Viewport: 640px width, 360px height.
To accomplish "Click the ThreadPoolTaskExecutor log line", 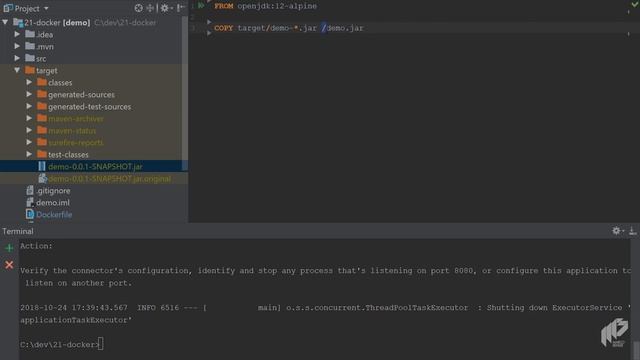I will (x=325, y=308).
